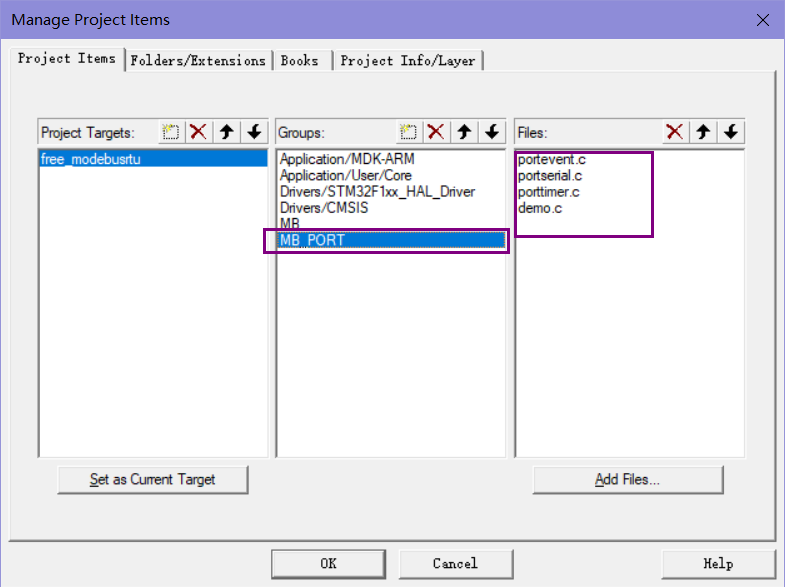Move the selected group down
The image size is (785, 587).
[x=492, y=132]
